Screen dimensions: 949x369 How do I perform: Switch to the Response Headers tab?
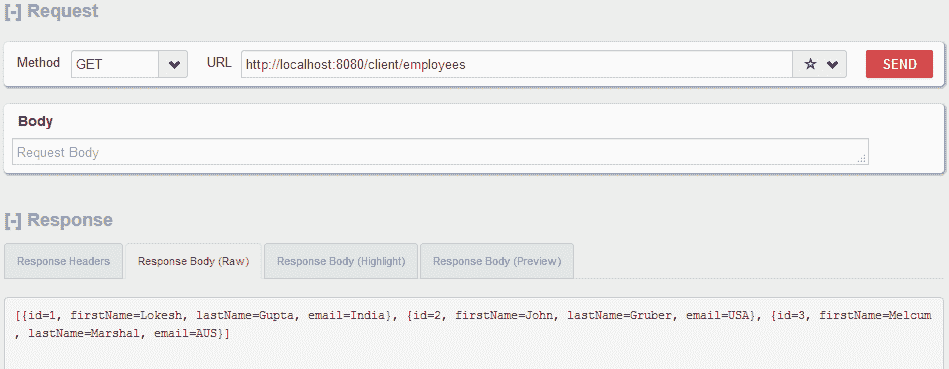(x=64, y=261)
